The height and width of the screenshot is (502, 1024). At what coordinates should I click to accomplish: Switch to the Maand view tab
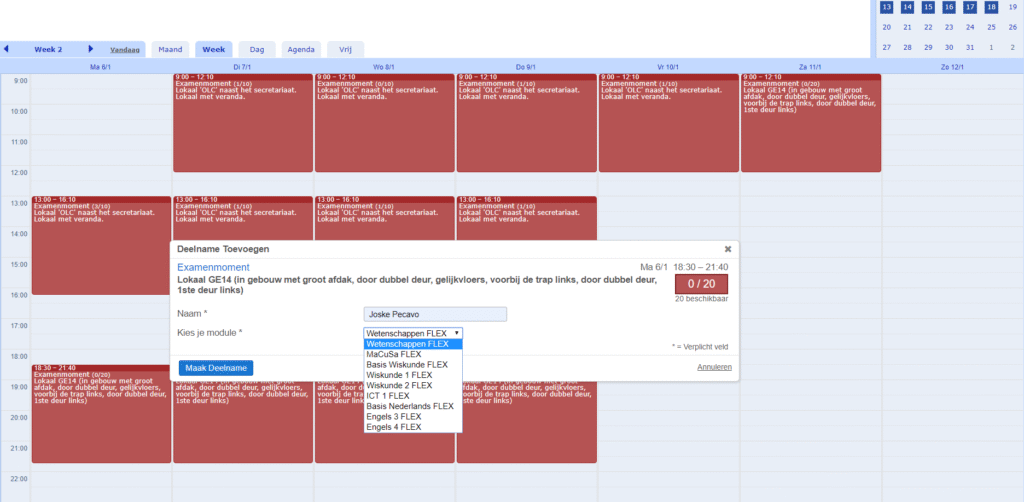170,49
